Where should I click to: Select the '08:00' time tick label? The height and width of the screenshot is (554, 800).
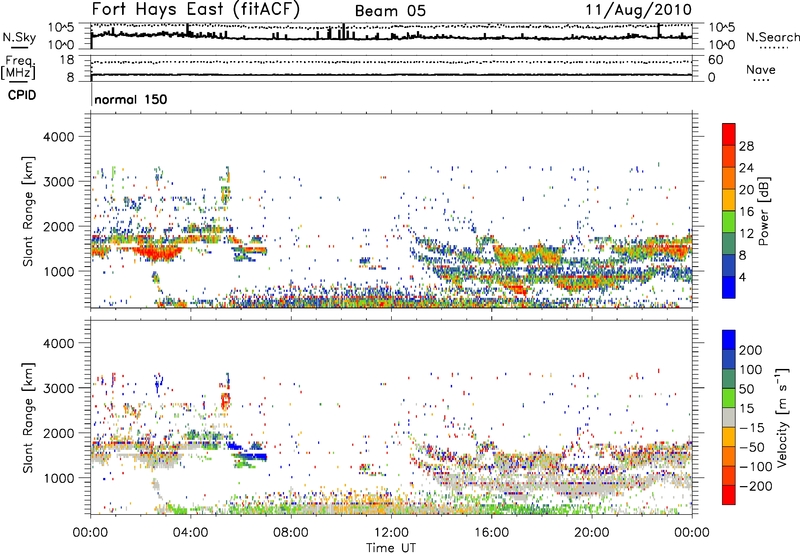coord(291,533)
